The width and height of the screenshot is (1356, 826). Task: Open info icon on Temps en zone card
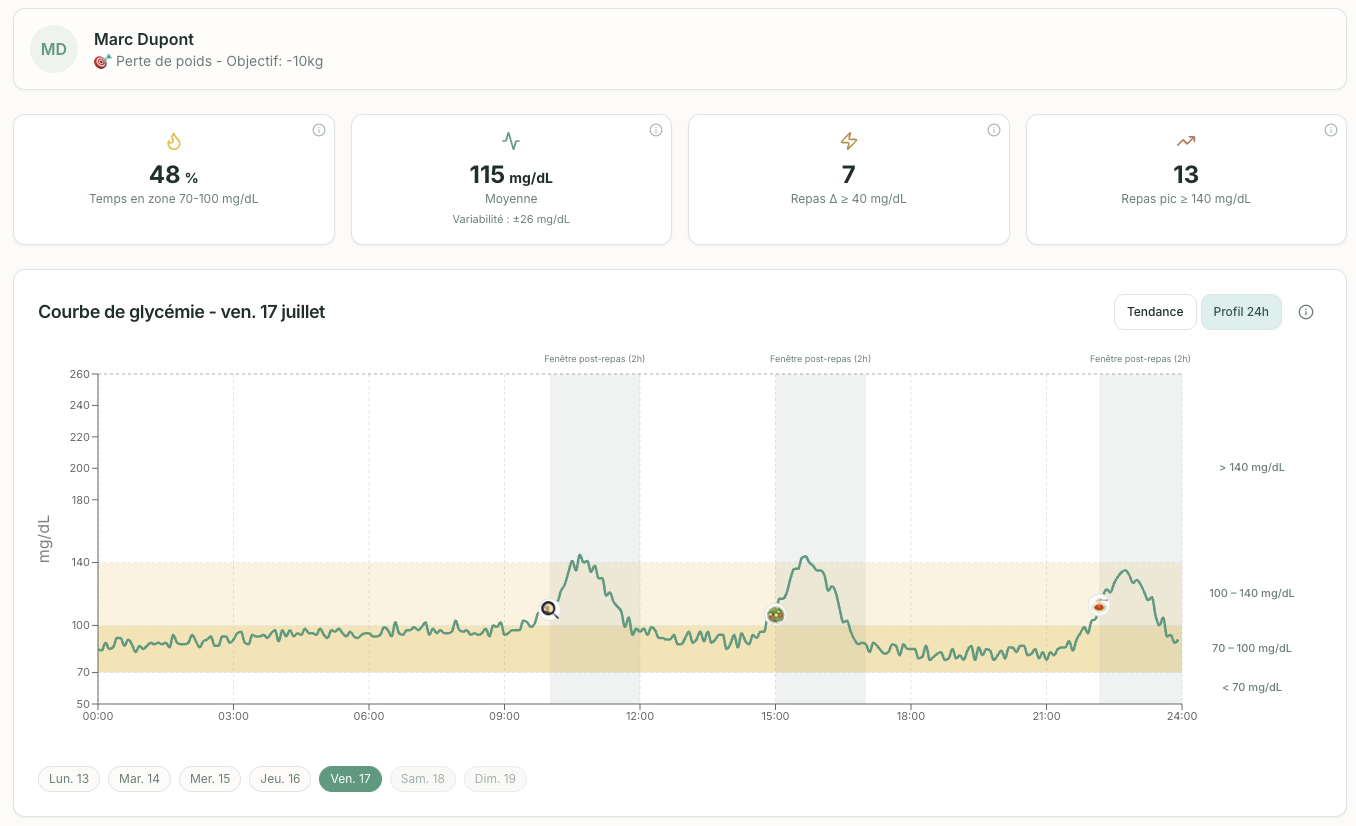pos(319,130)
